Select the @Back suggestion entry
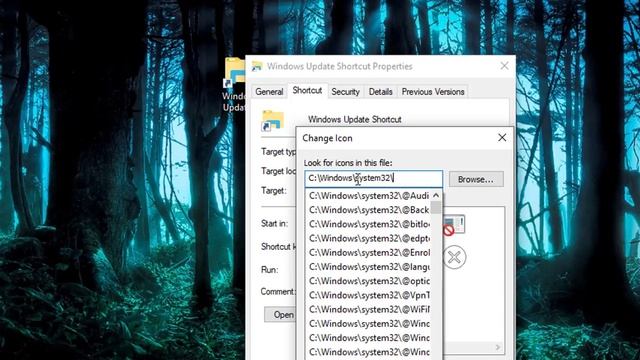The width and height of the screenshot is (640, 360). (x=369, y=210)
